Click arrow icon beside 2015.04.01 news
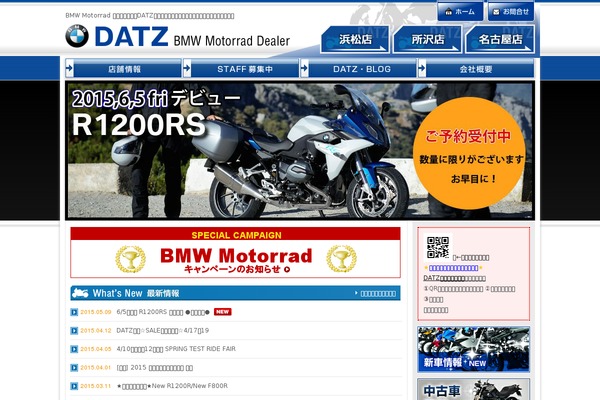 click(74, 368)
